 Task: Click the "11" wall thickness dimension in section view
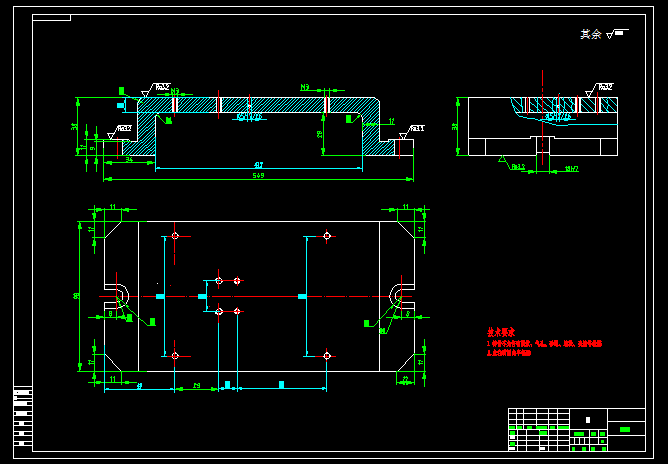392,122
